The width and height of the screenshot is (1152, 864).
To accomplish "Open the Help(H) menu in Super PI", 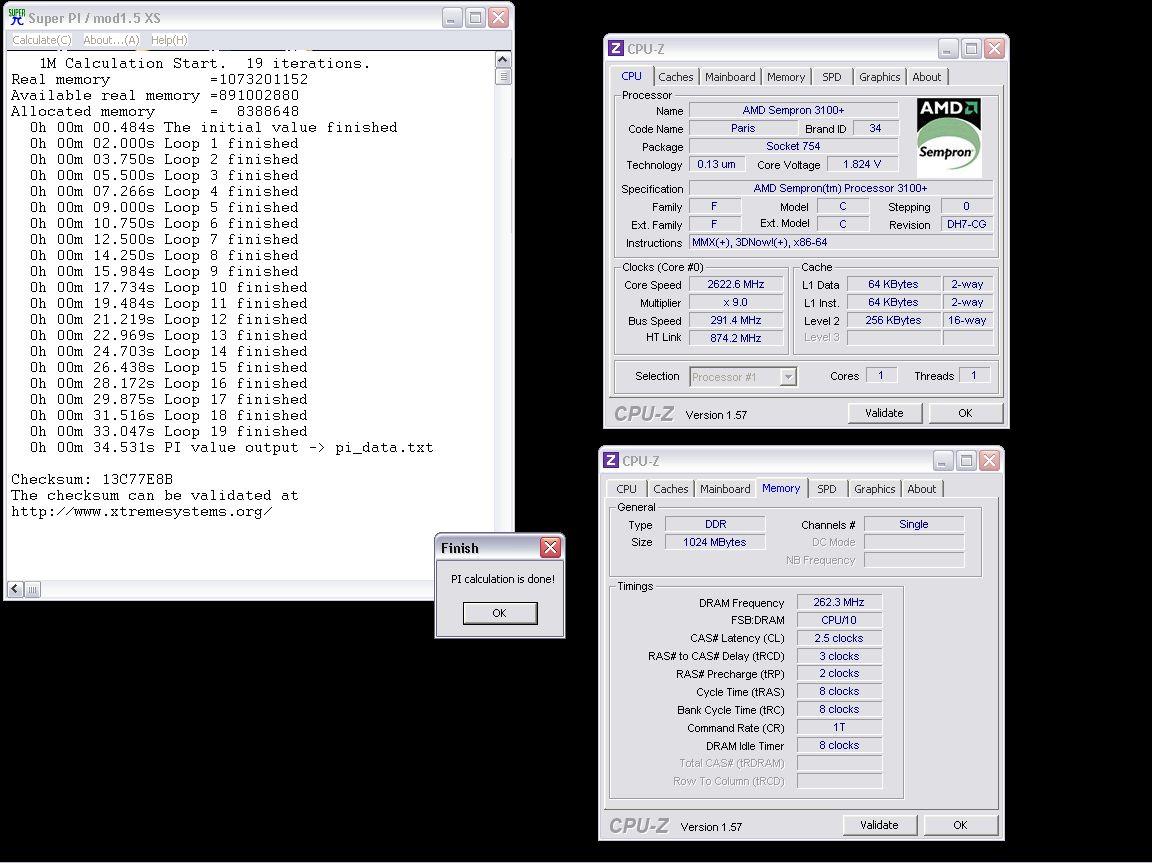I will pos(168,40).
